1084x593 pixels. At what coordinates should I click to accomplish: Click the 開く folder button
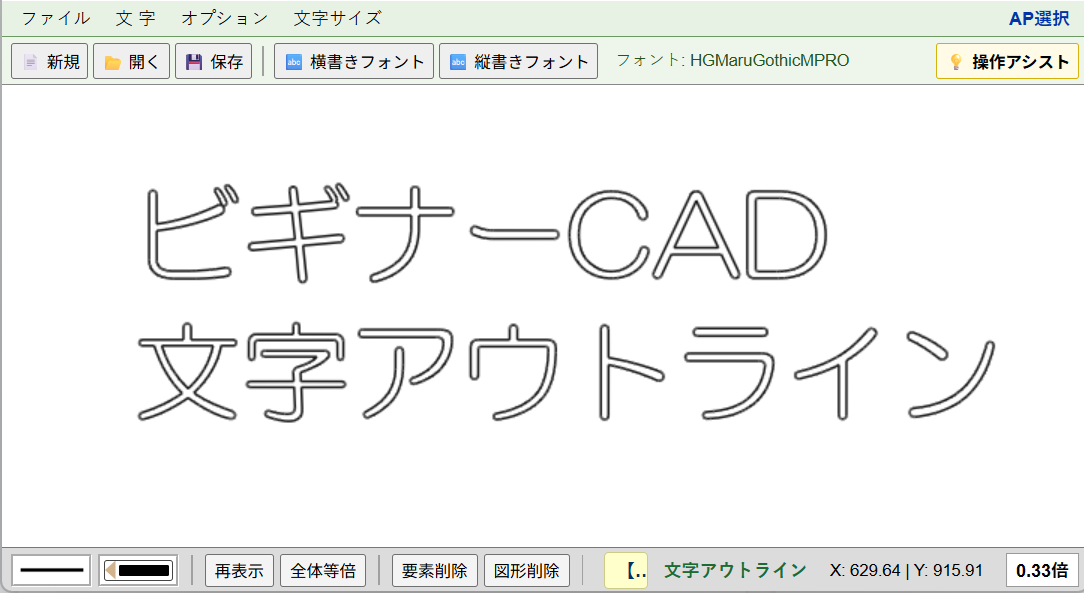(131, 62)
